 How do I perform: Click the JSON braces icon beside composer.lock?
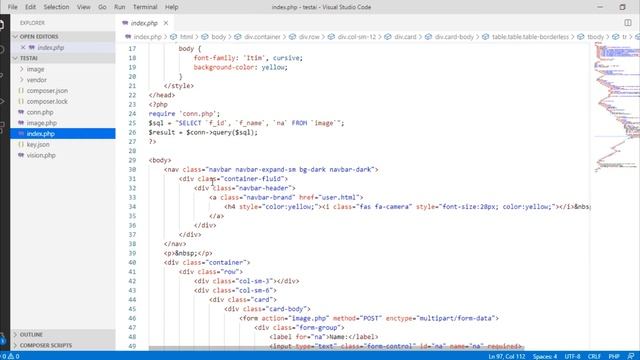(21, 101)
